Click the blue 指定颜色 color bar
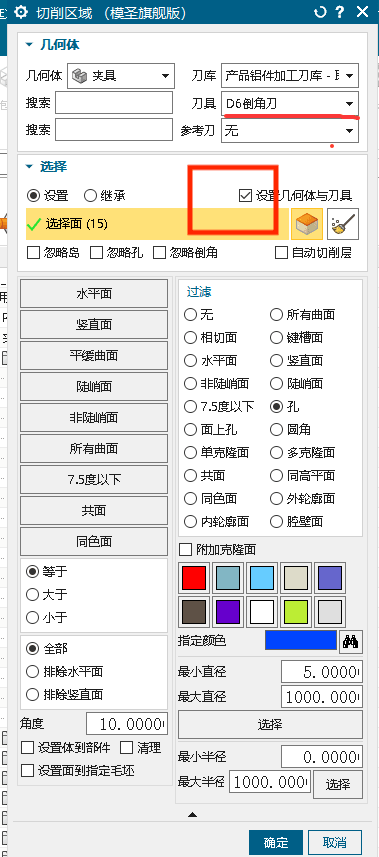The height and width of the screenshot is (857, 379). click(x=301, y=641)
